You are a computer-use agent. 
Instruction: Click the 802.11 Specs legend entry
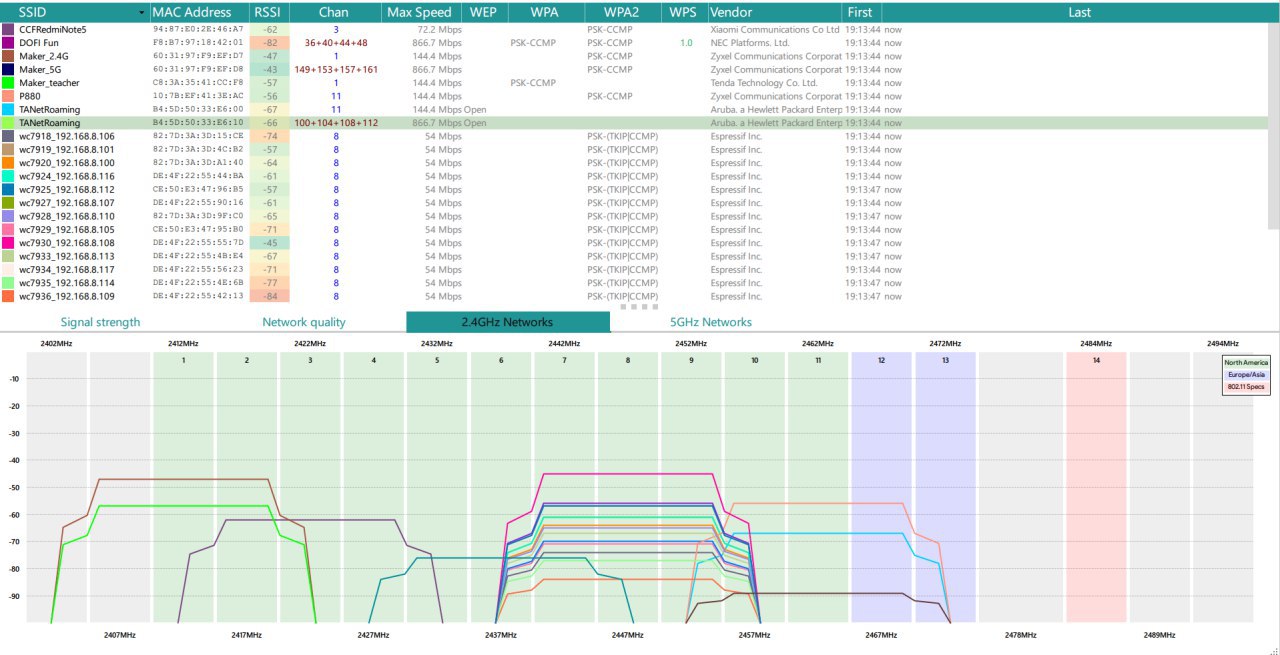tap(1246, 386)
